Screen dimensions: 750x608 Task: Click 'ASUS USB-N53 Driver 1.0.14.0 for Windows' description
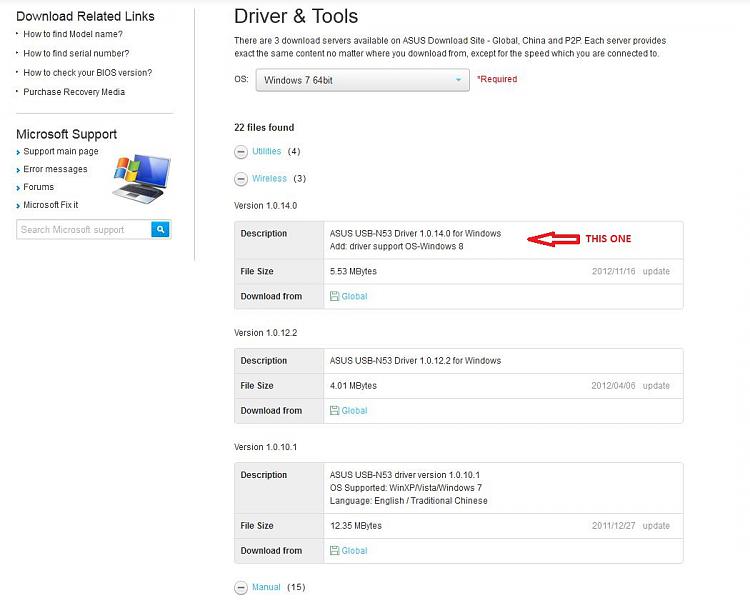coord(415,233)
